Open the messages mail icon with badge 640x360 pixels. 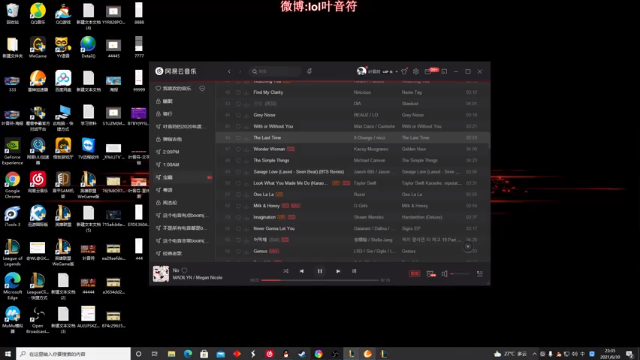click(428, 71)
